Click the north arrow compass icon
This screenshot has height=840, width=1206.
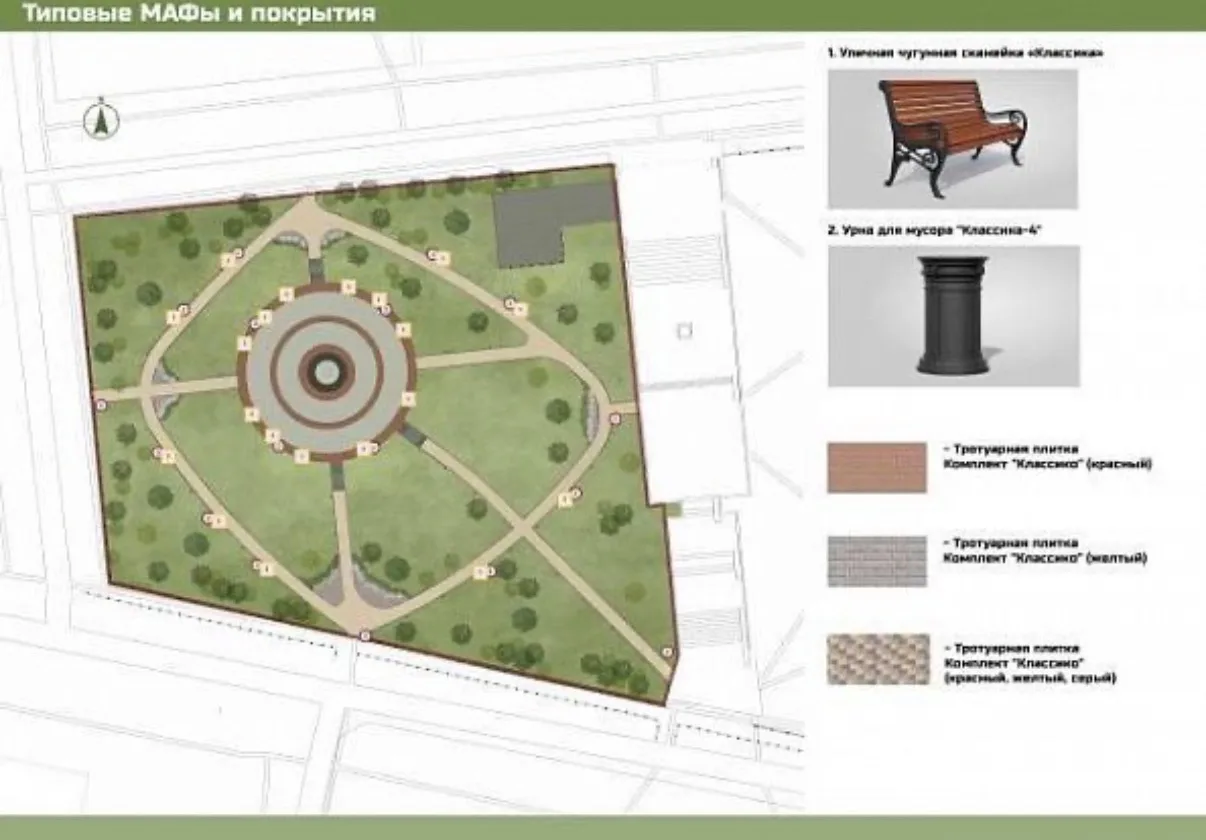100,118
